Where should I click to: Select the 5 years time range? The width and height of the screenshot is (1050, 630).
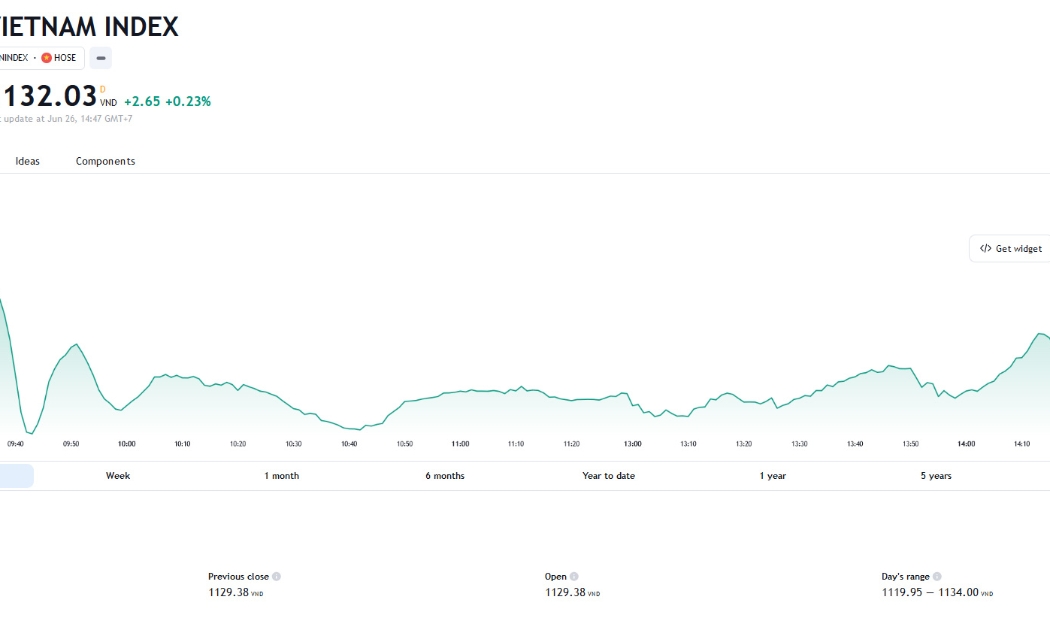[935, 476]
